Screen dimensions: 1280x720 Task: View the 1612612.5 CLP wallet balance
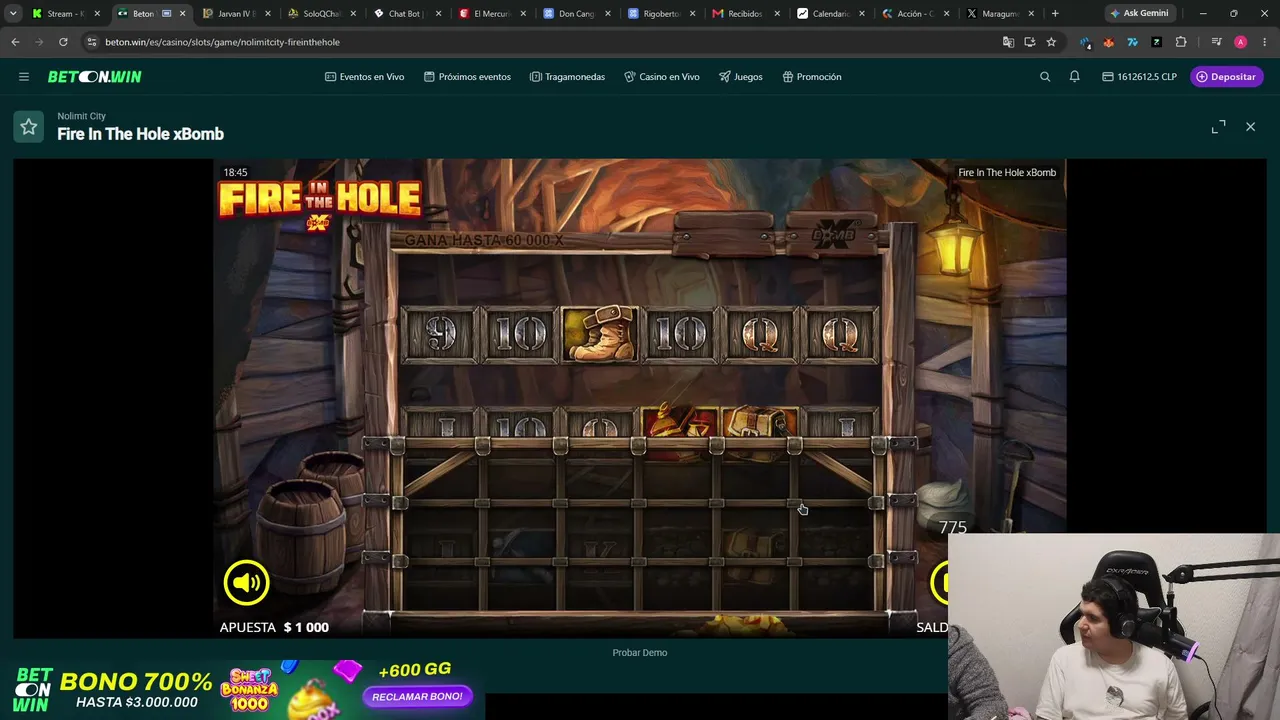[1140, 77]
